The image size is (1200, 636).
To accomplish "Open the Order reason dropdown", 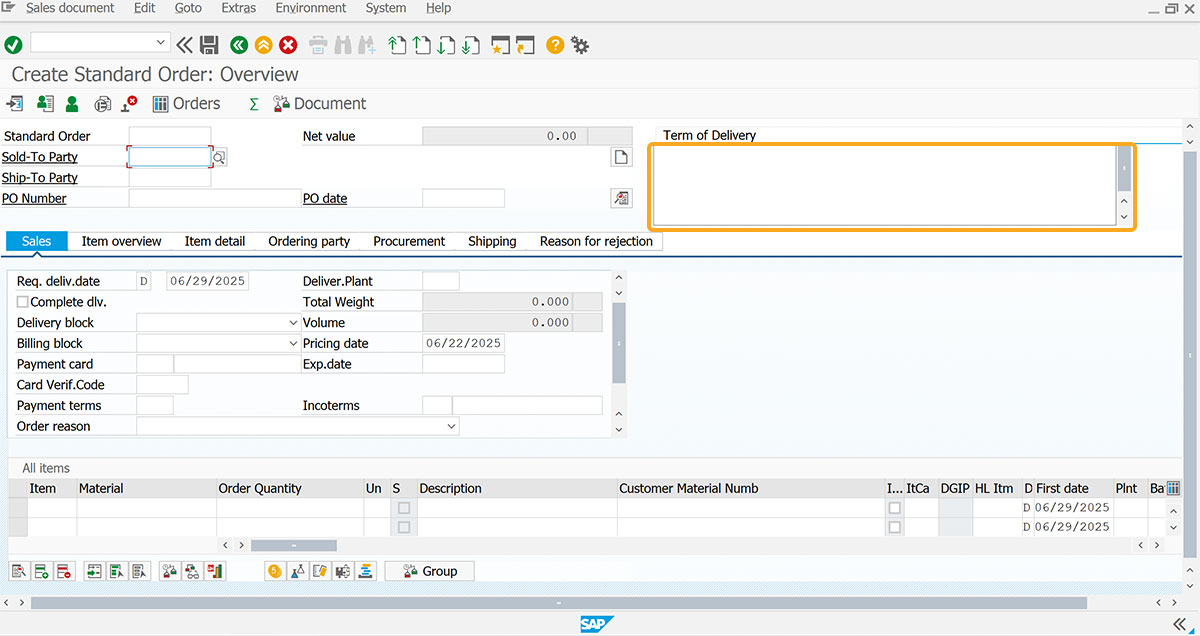I will [451, 426].
